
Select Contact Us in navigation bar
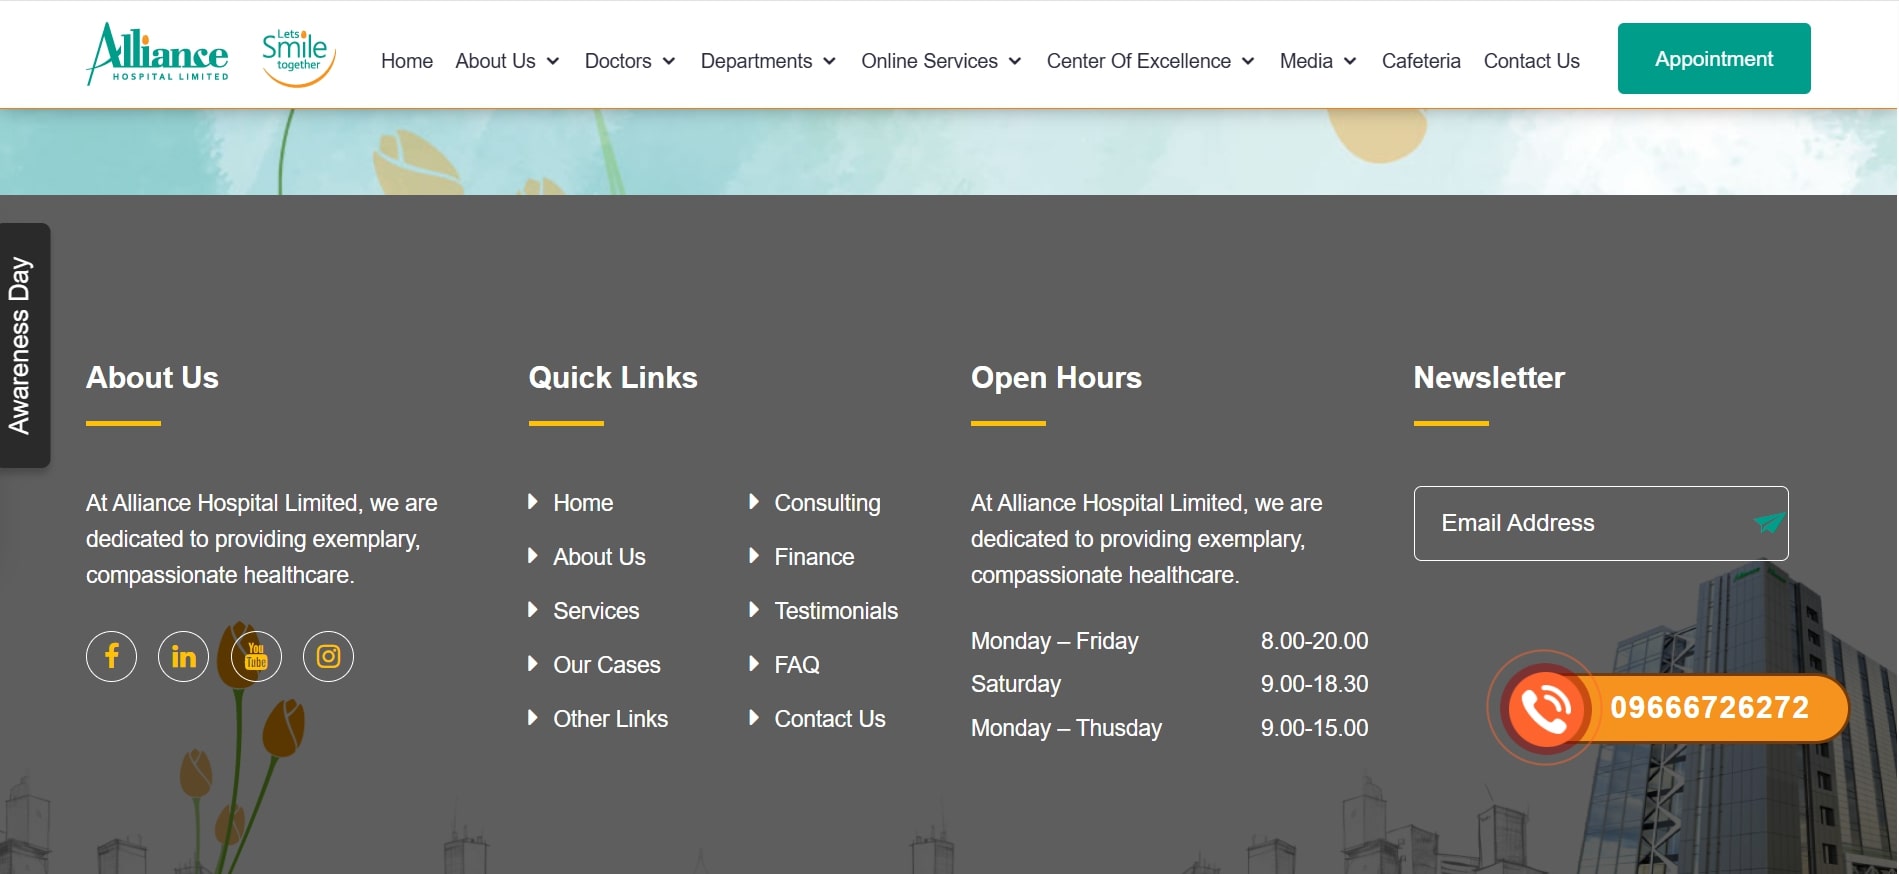(x=1531, y=61)
